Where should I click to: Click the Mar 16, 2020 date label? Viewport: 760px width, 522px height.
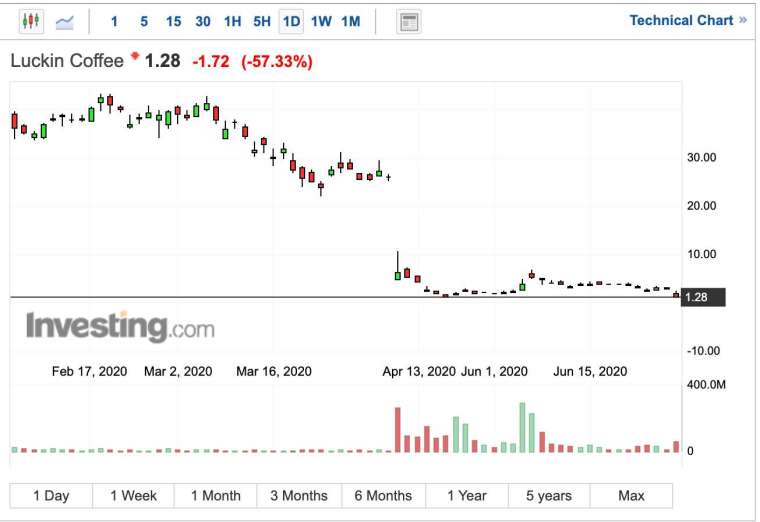coord(274,371)
